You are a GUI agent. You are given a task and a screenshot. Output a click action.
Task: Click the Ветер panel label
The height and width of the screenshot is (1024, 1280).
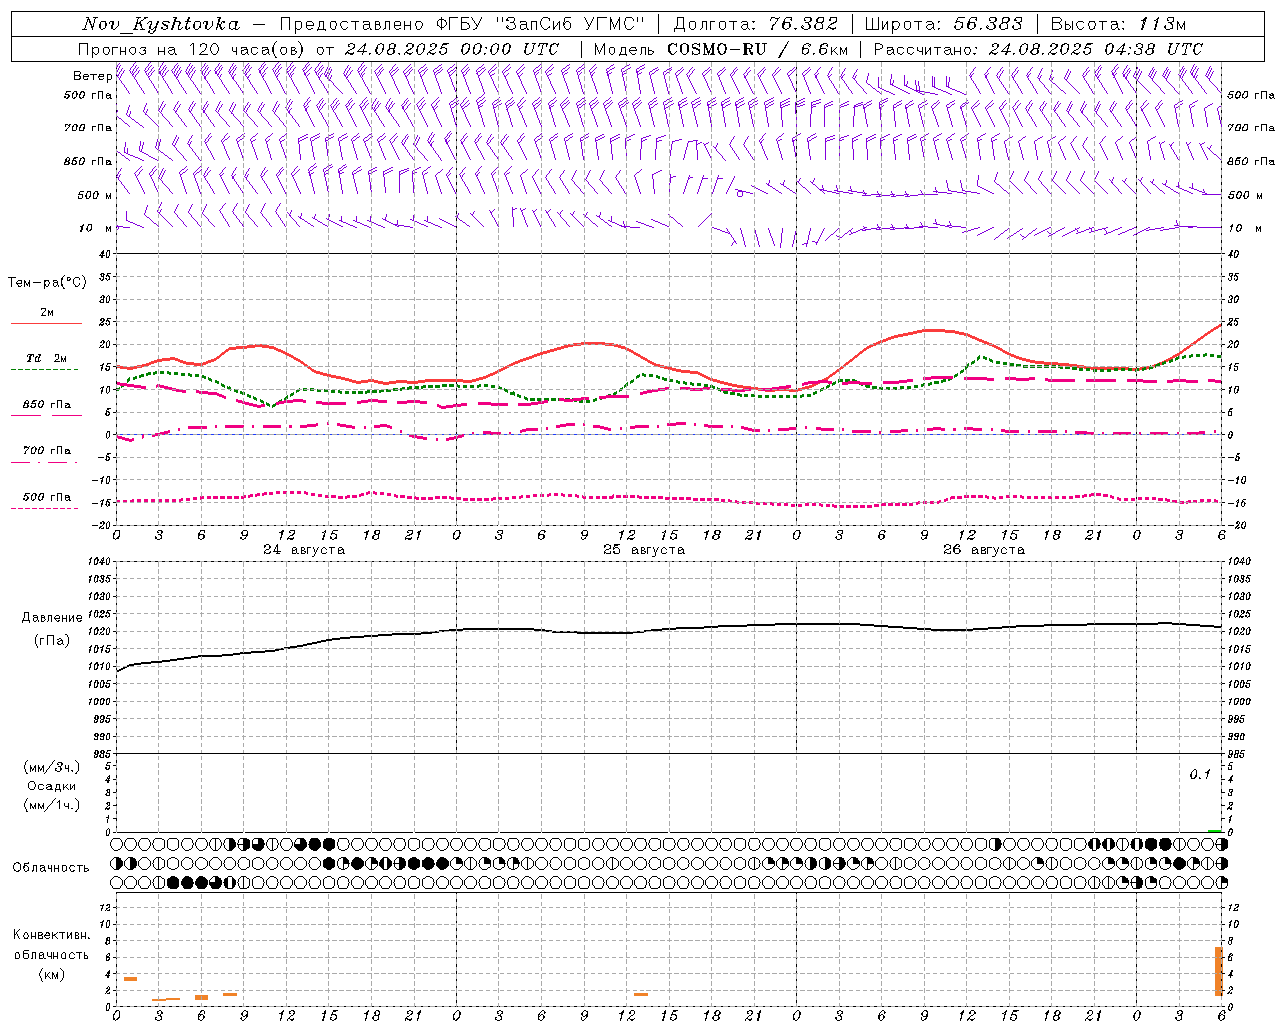(92, 76)
